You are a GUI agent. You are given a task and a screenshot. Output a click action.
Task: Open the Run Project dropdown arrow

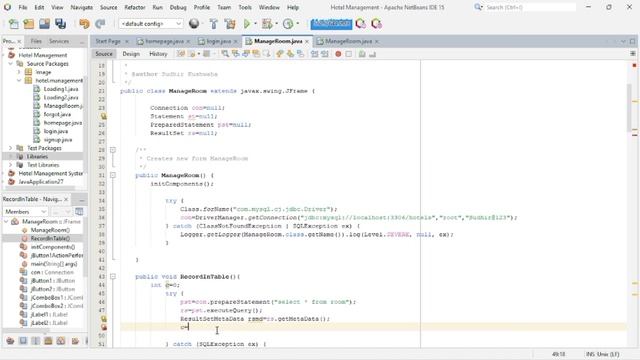tap(256, 24)
